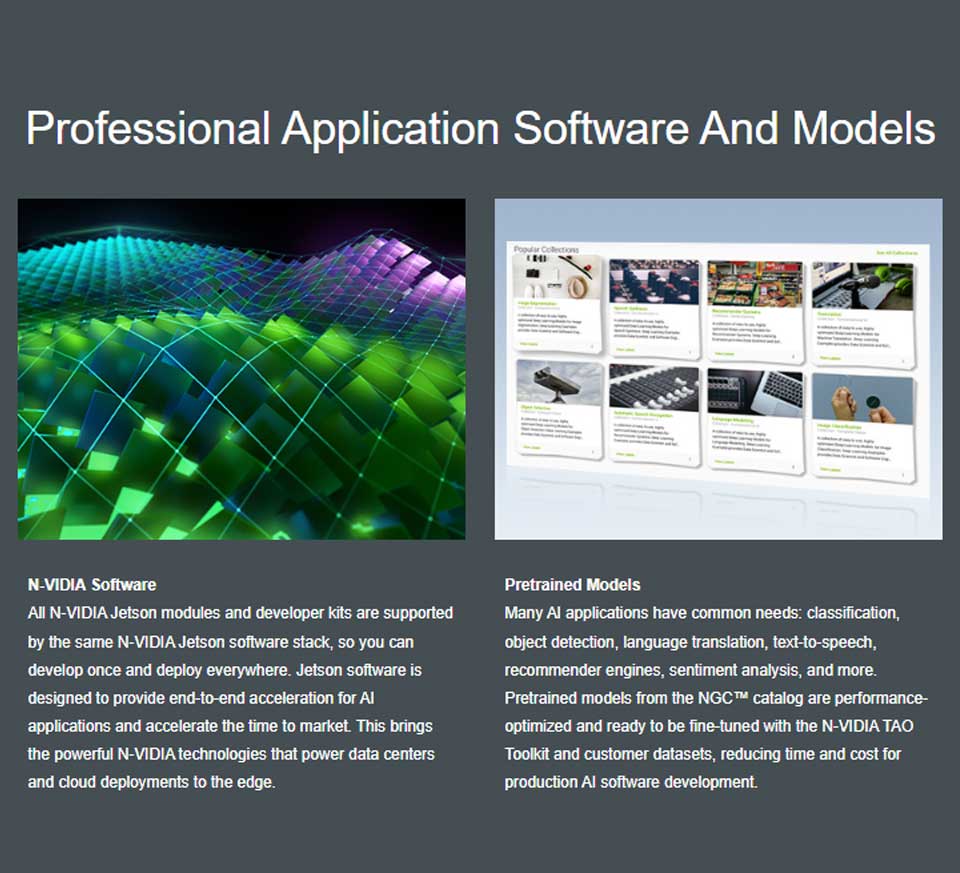Image resolution: width=960 pixels, height=873 pixels.
Task: Click the green abstract wave image
Action: 241,369
